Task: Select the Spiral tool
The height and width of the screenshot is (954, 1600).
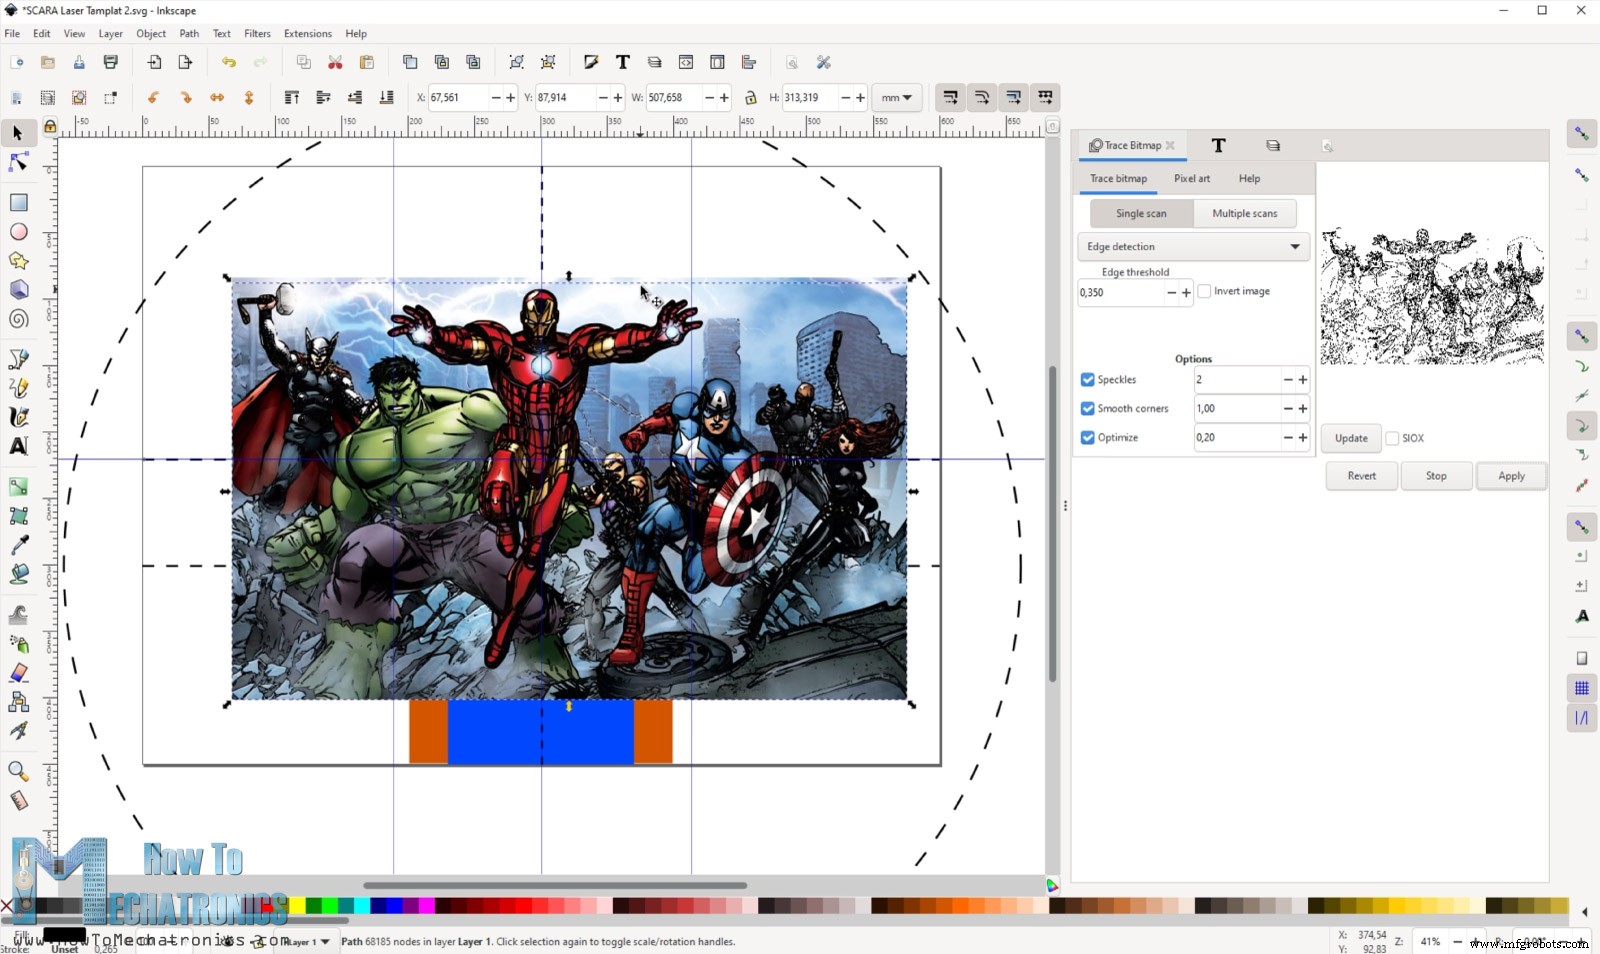Action: click(18, 319)
